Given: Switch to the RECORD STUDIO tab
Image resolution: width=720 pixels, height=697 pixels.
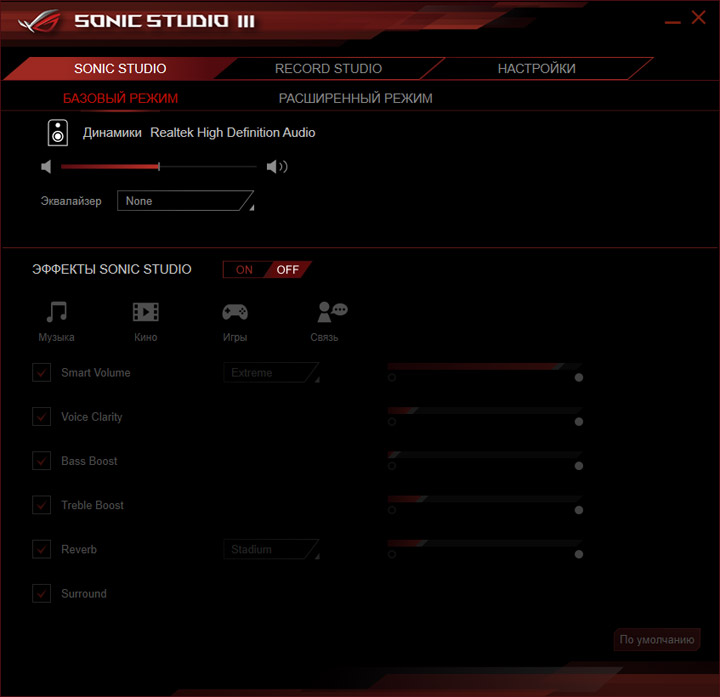Looking at the screenshot, I should [x=328, y=68].
